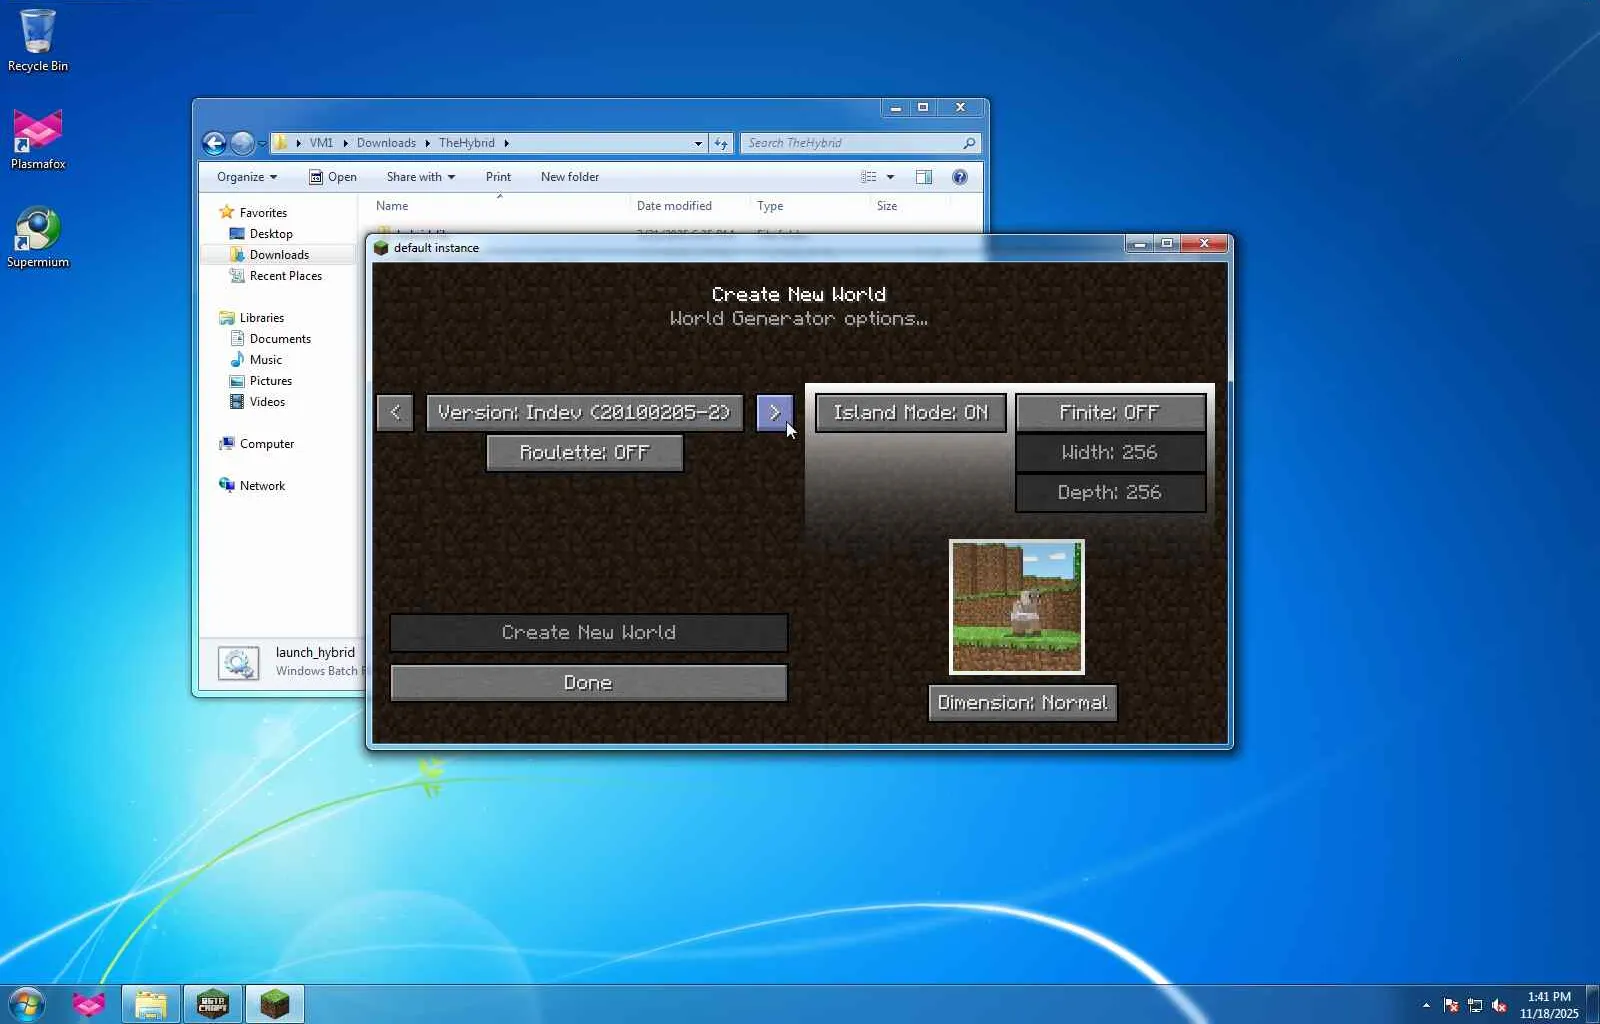Open the Action Center flag icon
The width and height of the screenshot is (1600, 1024).
click(x=1451, y=1005)
